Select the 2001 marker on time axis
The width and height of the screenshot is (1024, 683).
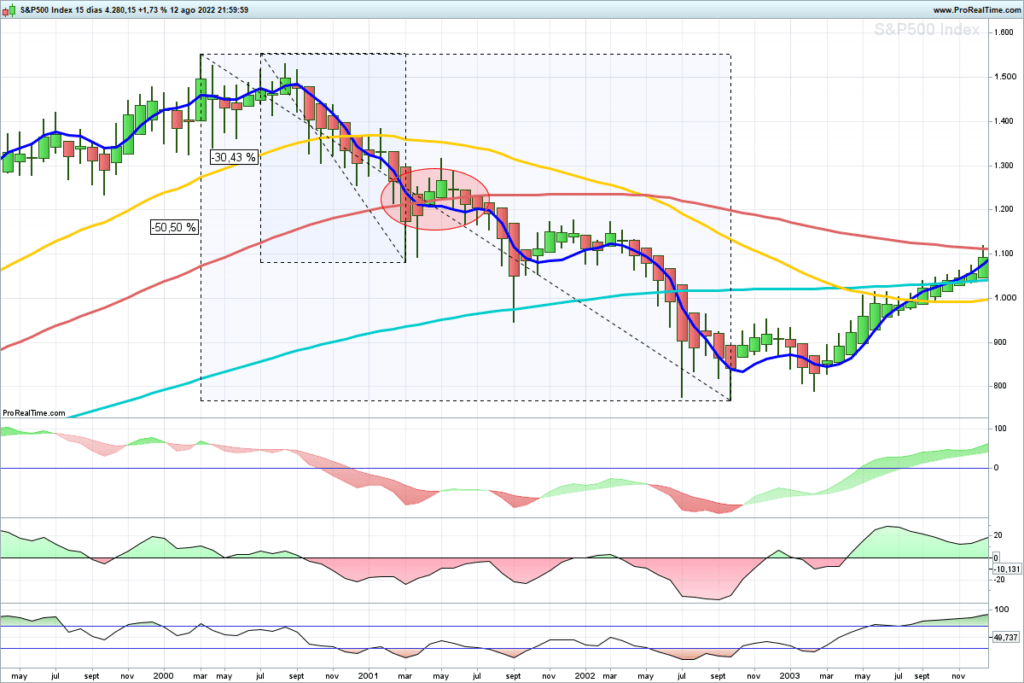(368, 676)
